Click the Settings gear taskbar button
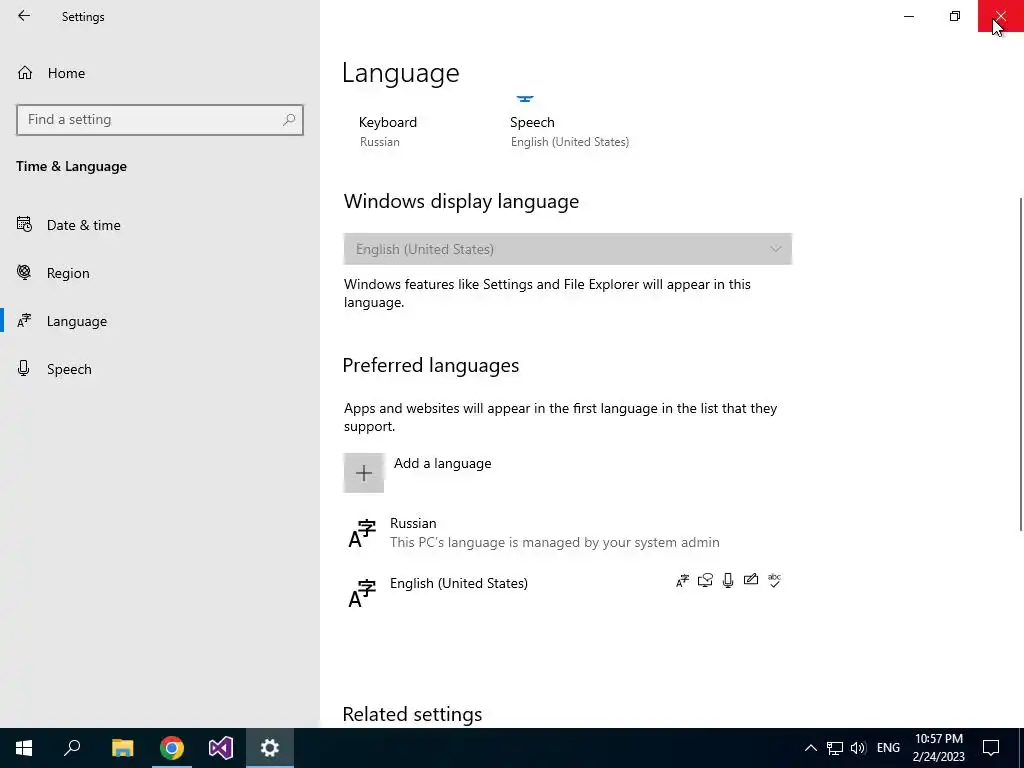This screenshot has width=1024, height=768. click(x=270, y=748)
